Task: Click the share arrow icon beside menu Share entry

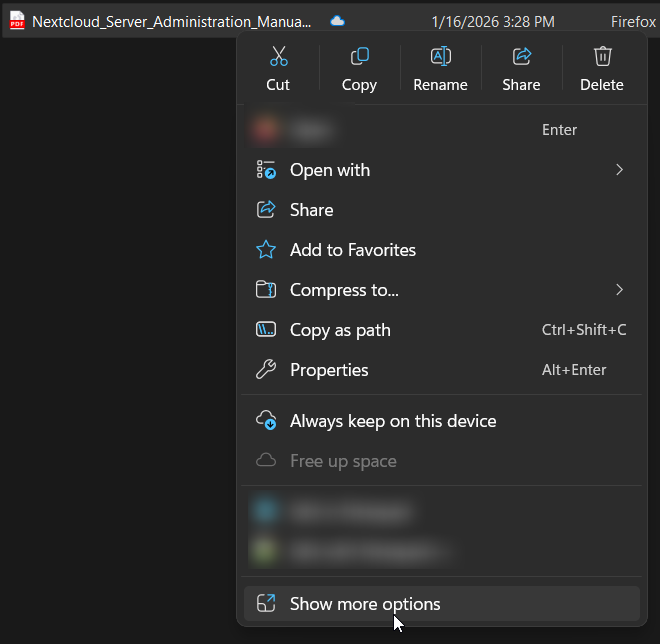Action: (266, 210)
